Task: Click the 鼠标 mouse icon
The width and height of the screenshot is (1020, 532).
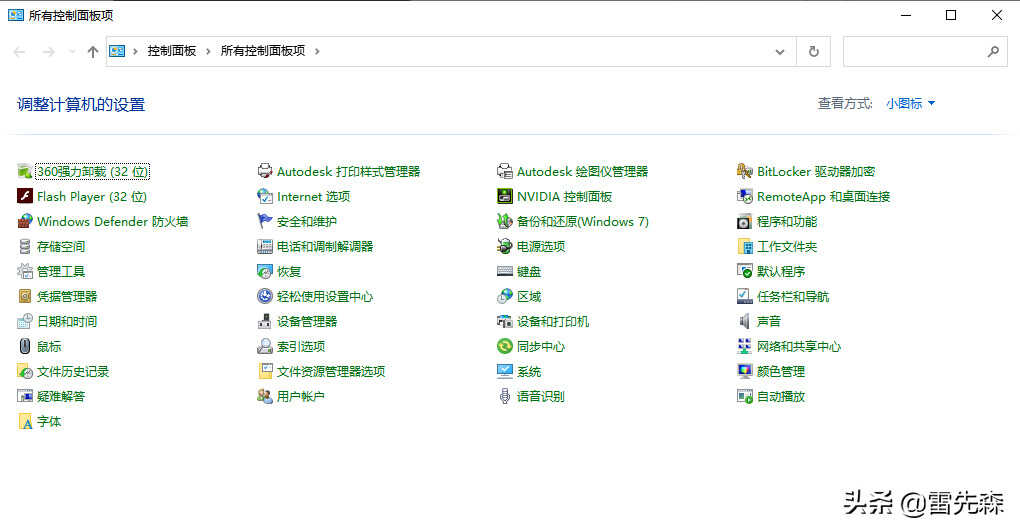Action: click(x=25, y=347)
